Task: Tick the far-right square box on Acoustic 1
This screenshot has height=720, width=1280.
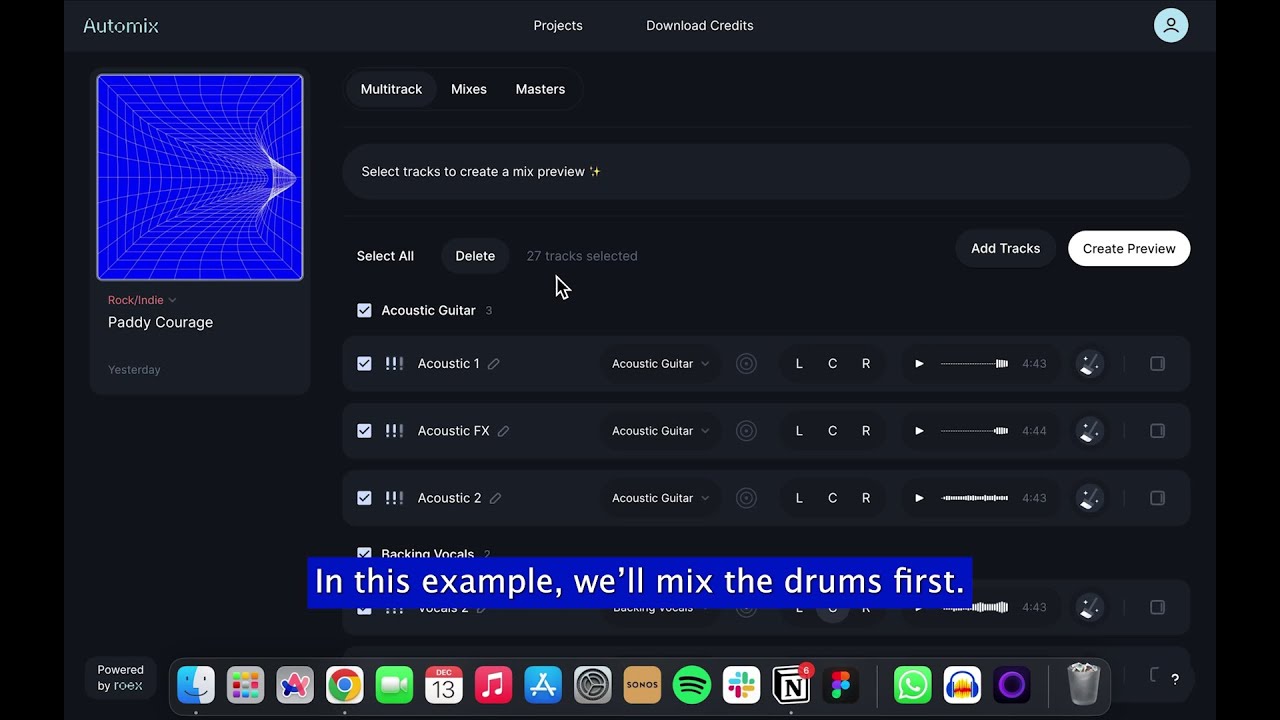Action: click(1157, 364)
